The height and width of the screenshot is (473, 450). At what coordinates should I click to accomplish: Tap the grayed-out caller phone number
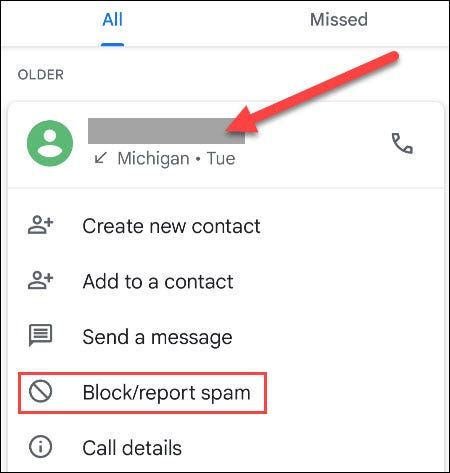pyautogui.click(x=166, y=131)
